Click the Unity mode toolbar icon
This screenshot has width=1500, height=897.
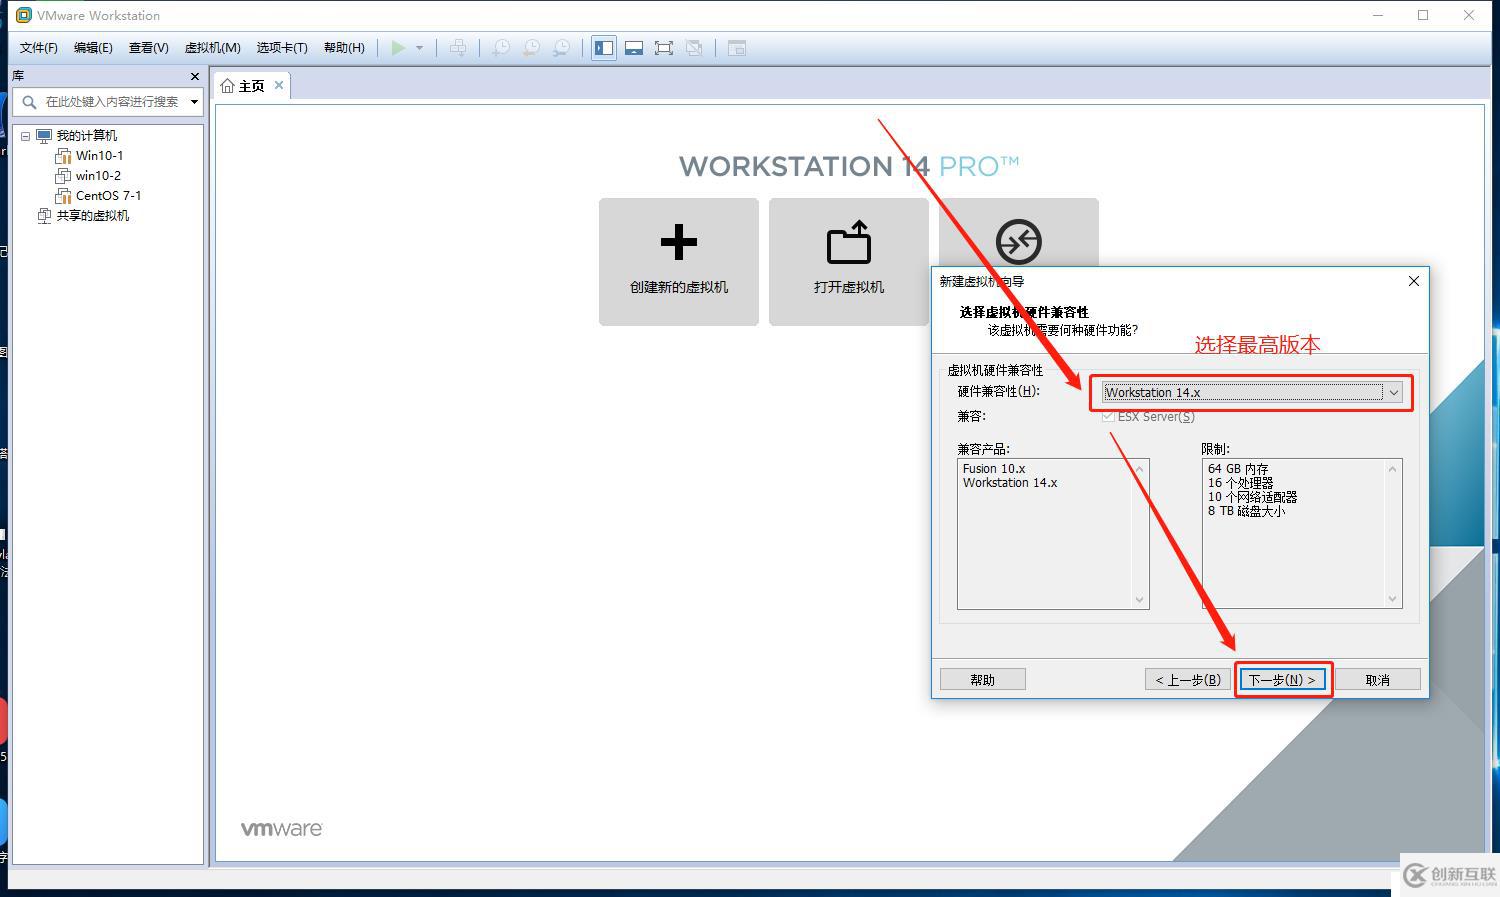coord(694,48)
